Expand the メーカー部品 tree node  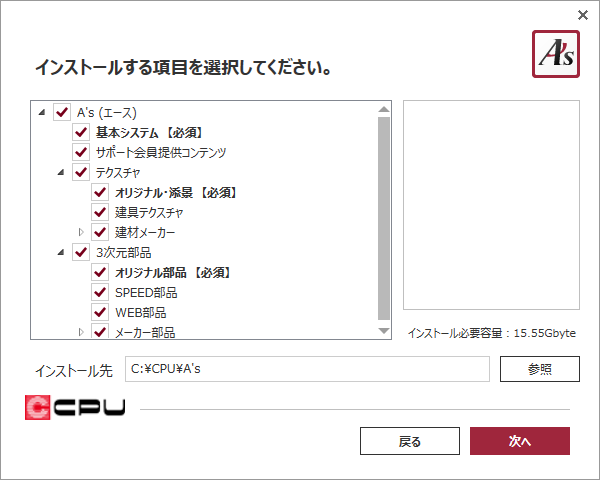[x=81, y=332]
